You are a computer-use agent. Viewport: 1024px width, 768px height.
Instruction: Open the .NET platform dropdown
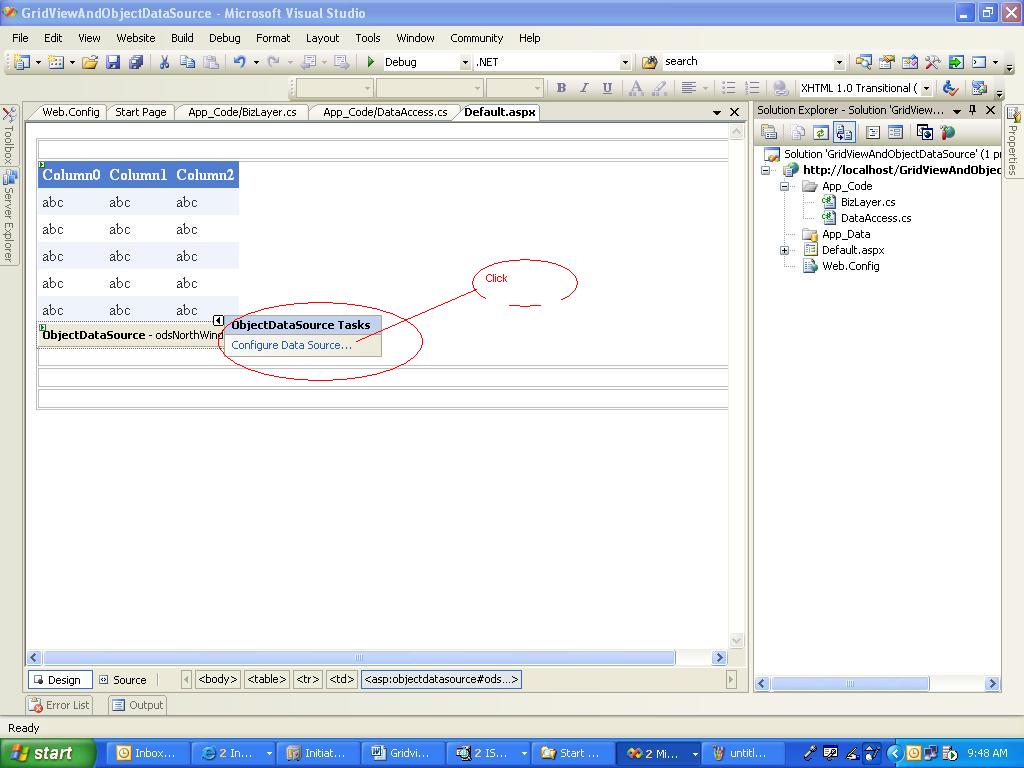point(625,62)
